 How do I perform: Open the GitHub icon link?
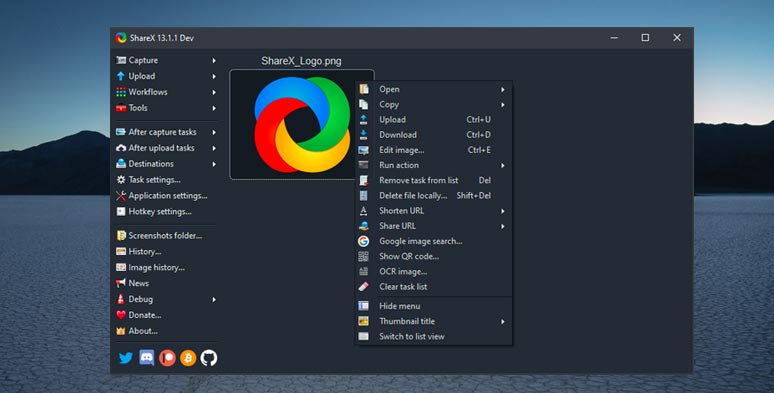pos(209,358)
